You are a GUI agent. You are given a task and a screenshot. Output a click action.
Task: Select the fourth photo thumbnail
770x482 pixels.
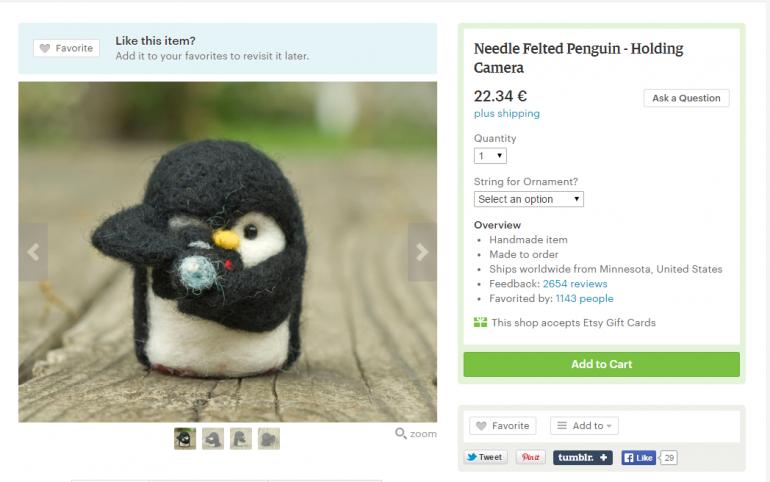pyautogui.click(x=269, y=438)
